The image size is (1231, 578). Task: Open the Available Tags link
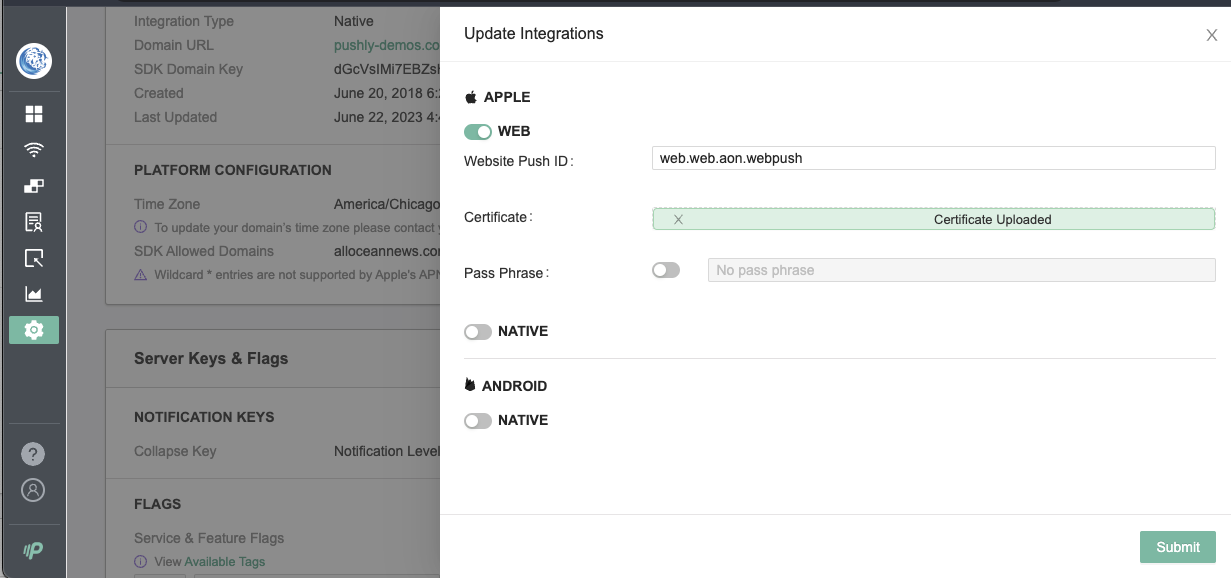[x=224, y=562]
